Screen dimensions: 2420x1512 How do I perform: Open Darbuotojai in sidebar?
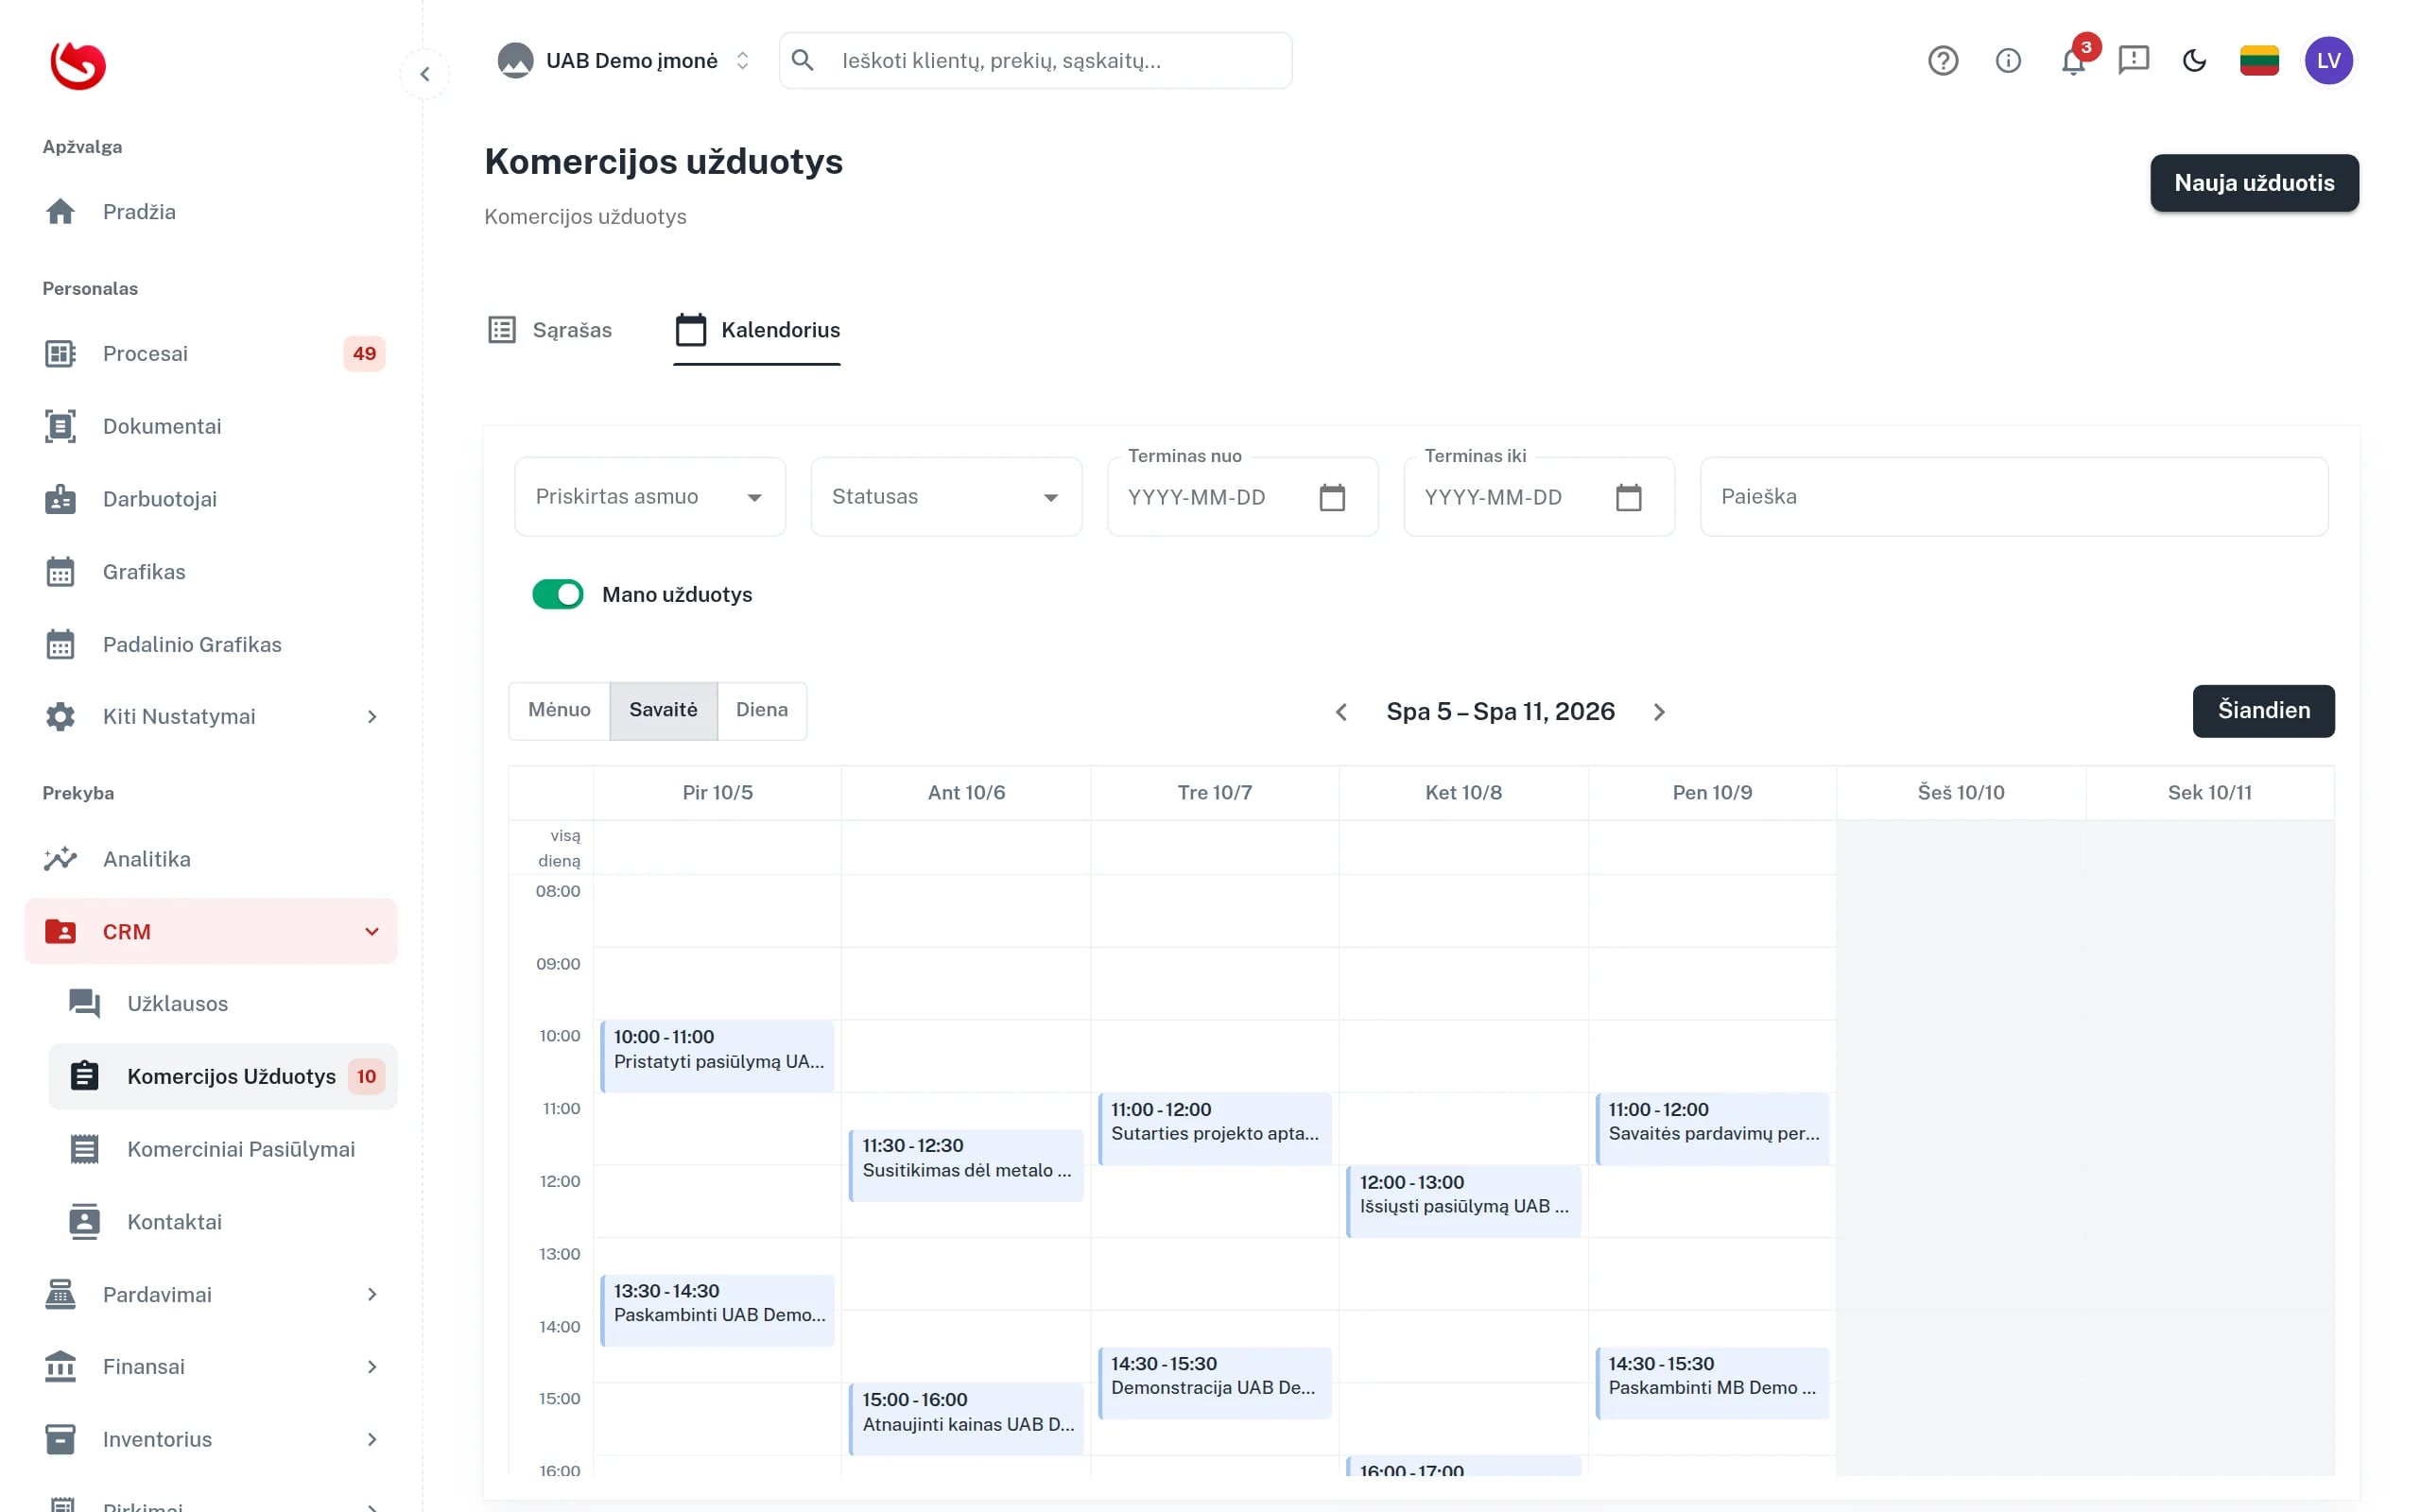pyautogui.click(x=211, y=499)
